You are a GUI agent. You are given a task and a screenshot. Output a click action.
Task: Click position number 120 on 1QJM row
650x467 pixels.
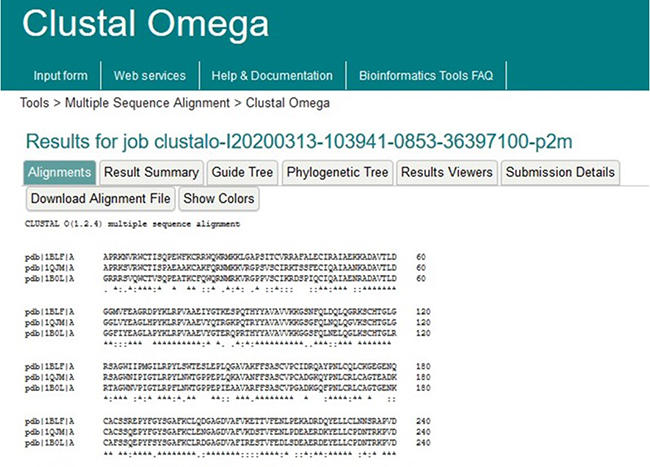point(423,322)
